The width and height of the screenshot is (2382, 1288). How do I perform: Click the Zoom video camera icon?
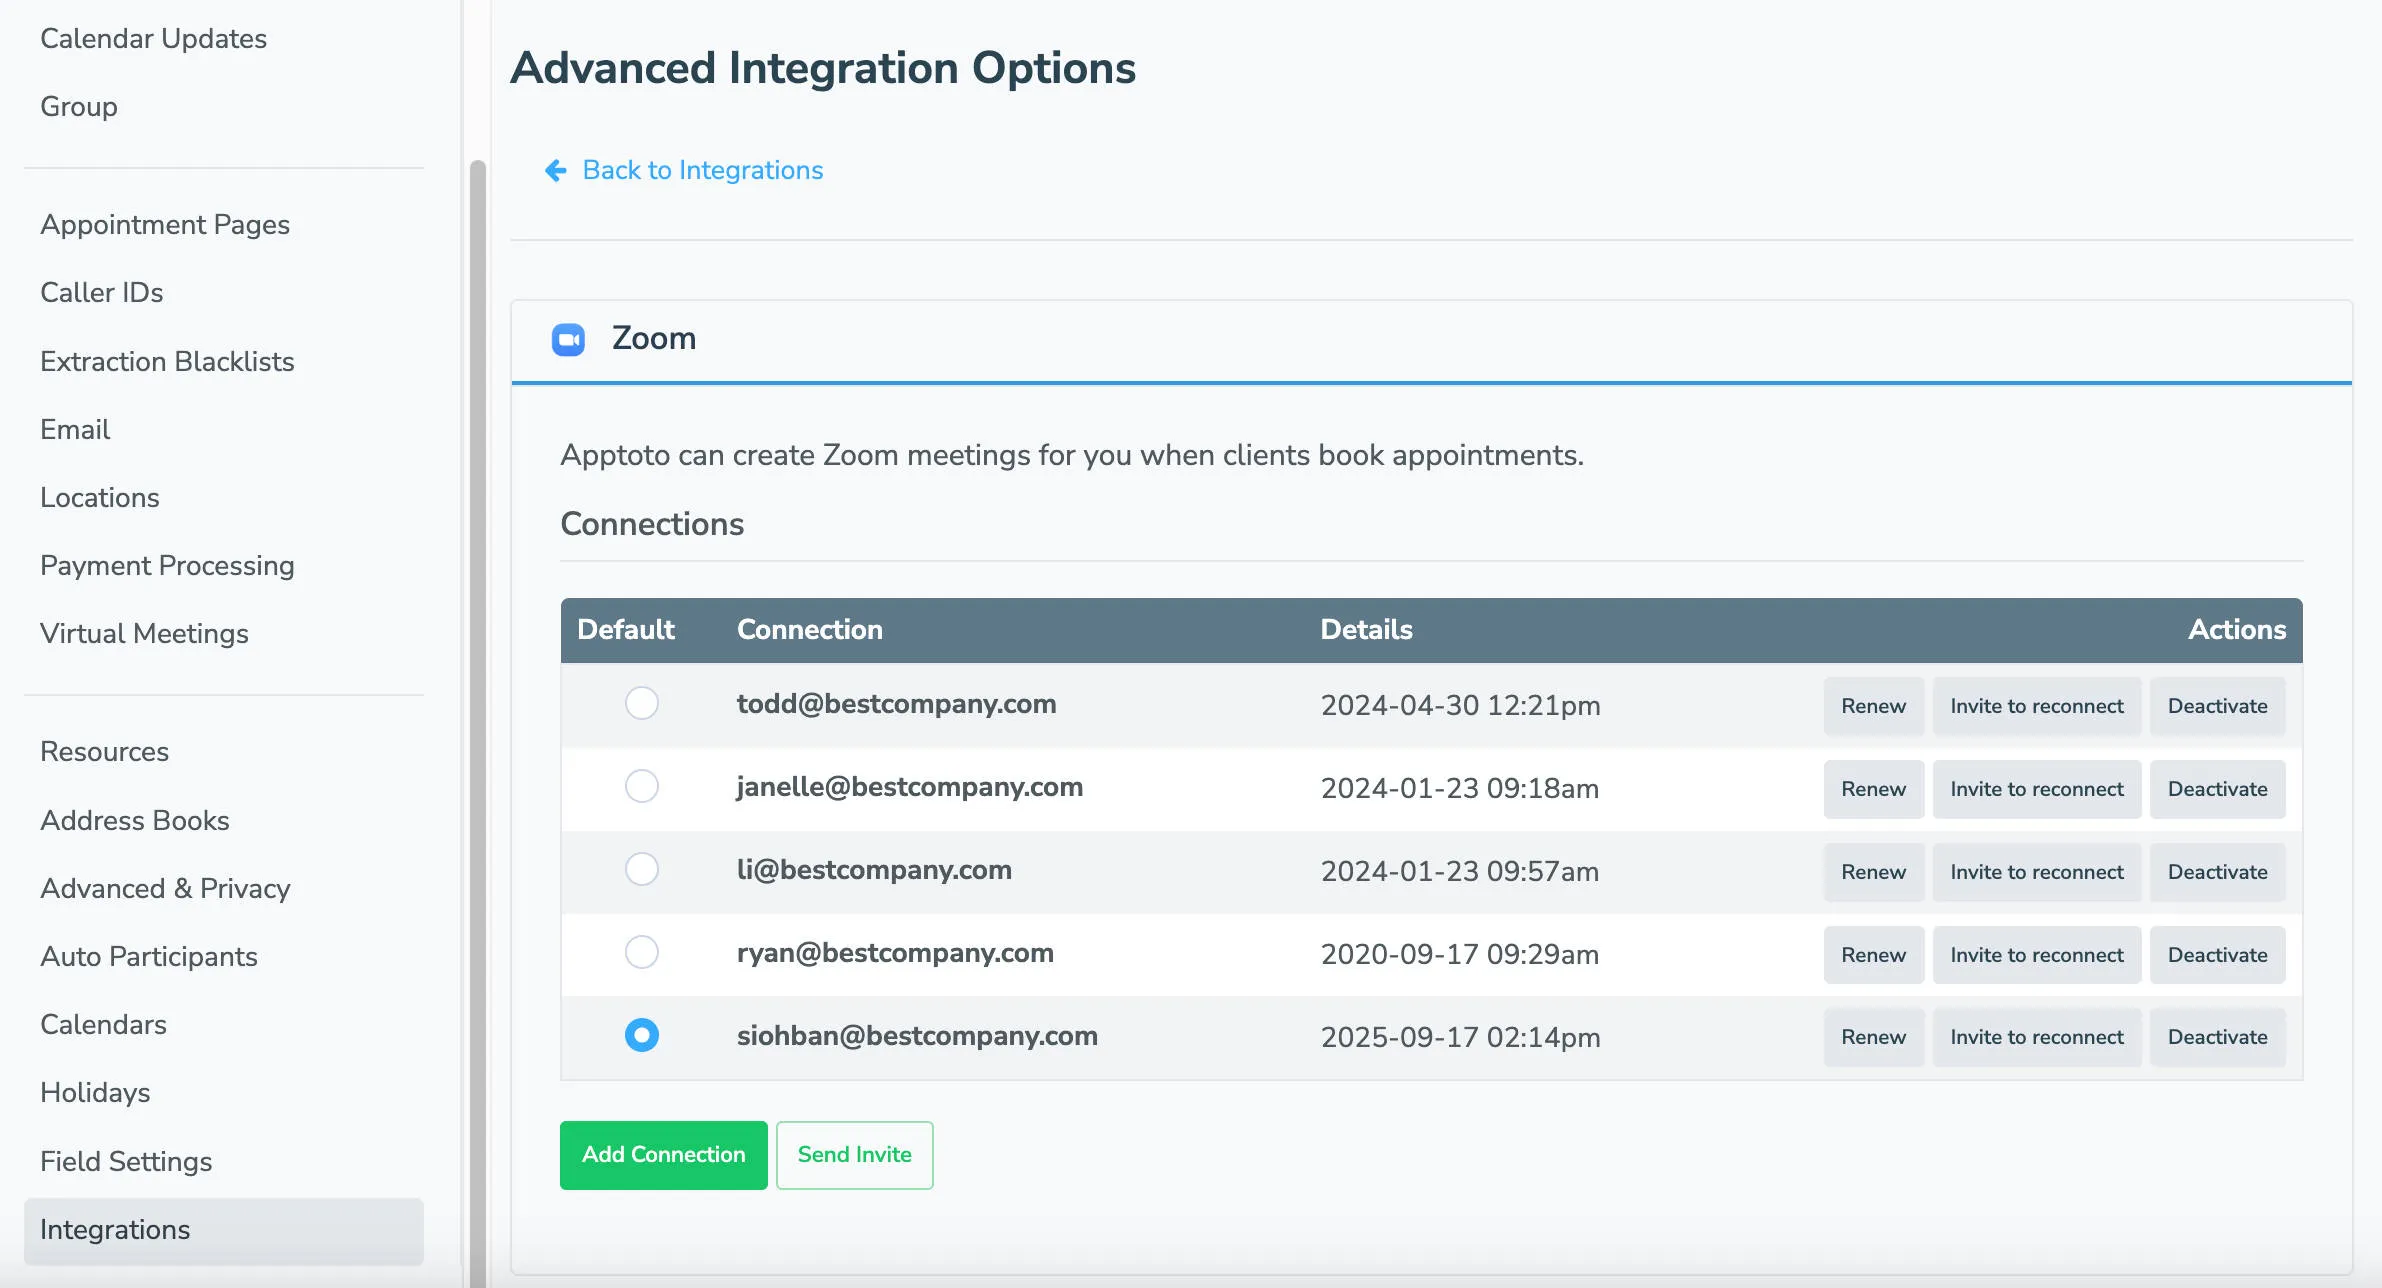(569, 339)
